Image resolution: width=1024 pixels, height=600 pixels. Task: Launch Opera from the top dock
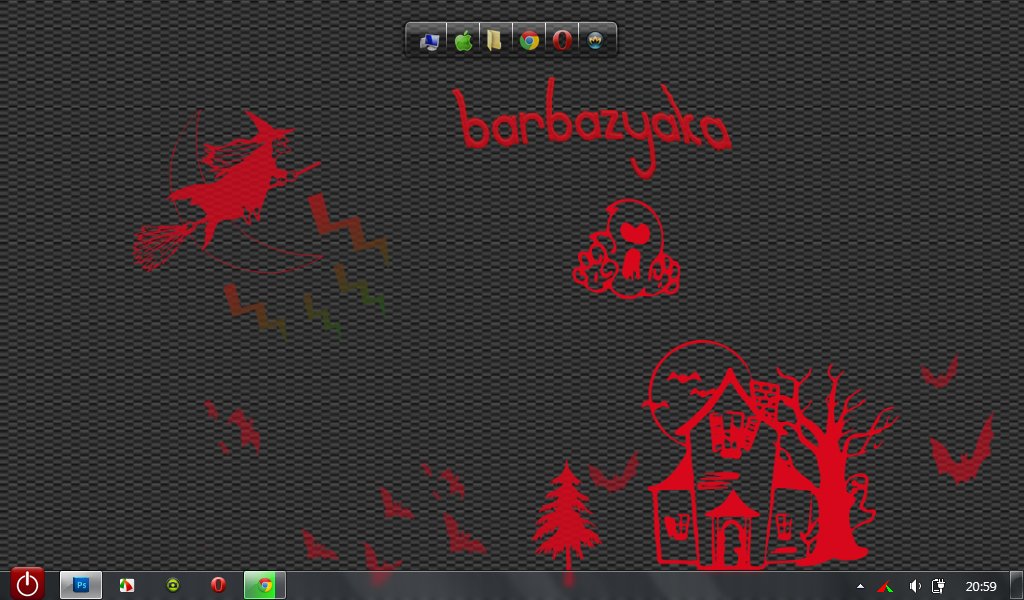(x=562, y=41)
